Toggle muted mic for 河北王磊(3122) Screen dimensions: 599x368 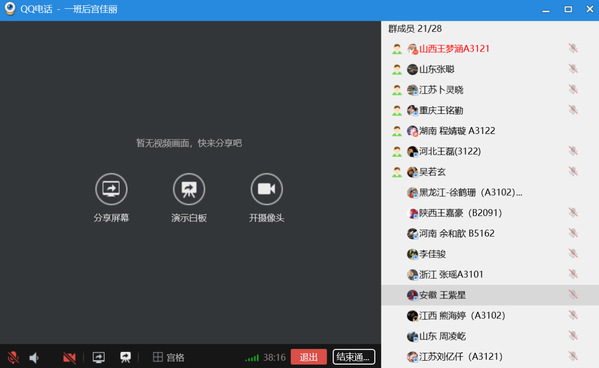[x=573, y=151]
